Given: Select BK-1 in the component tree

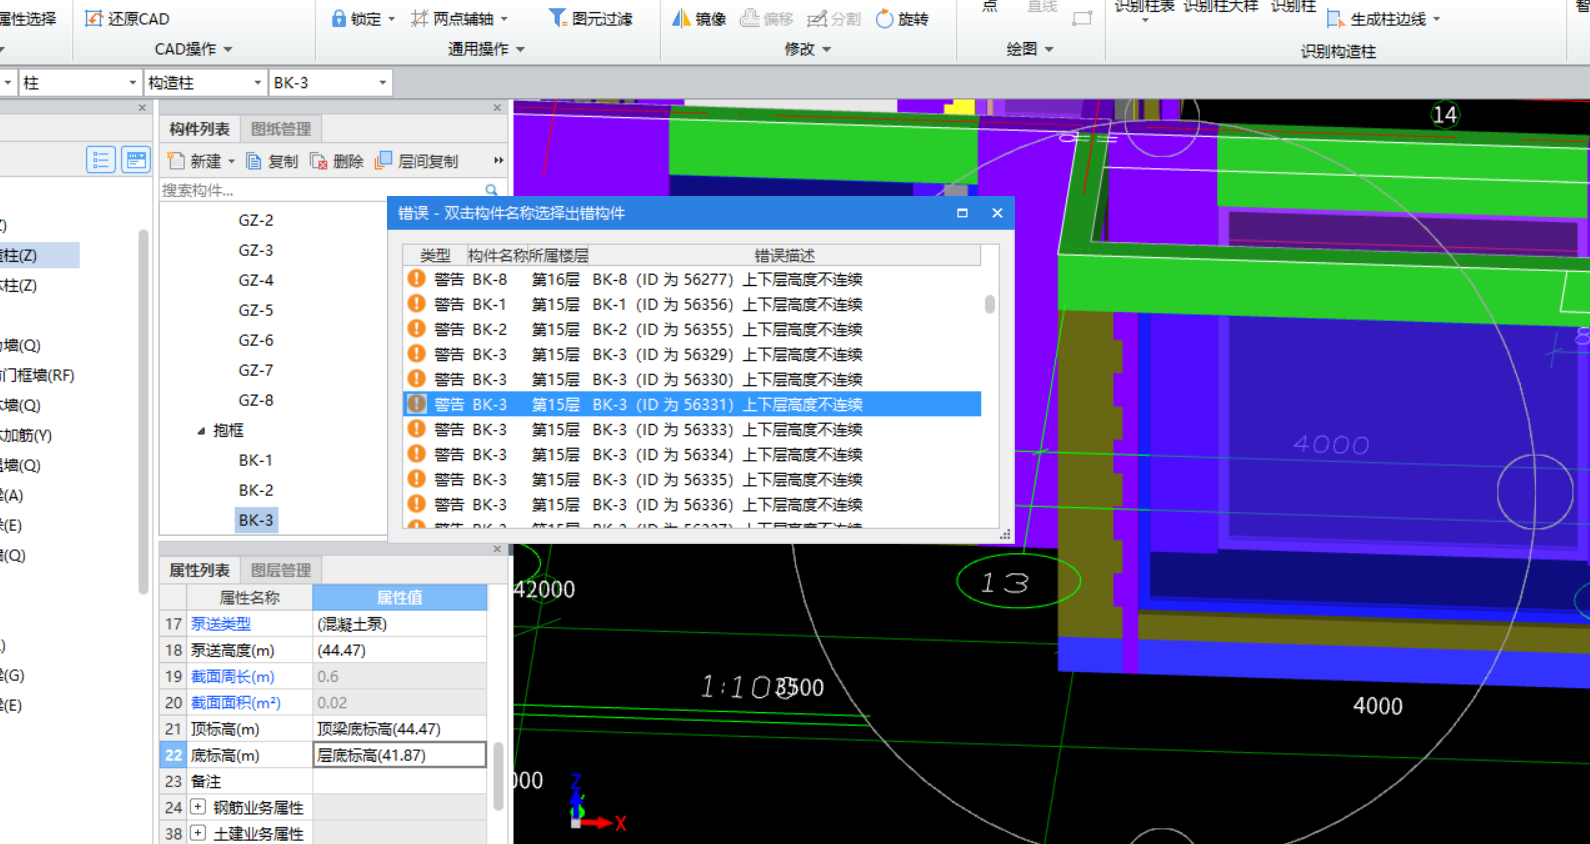Looking at the screenshot, I should pos(256,460).
